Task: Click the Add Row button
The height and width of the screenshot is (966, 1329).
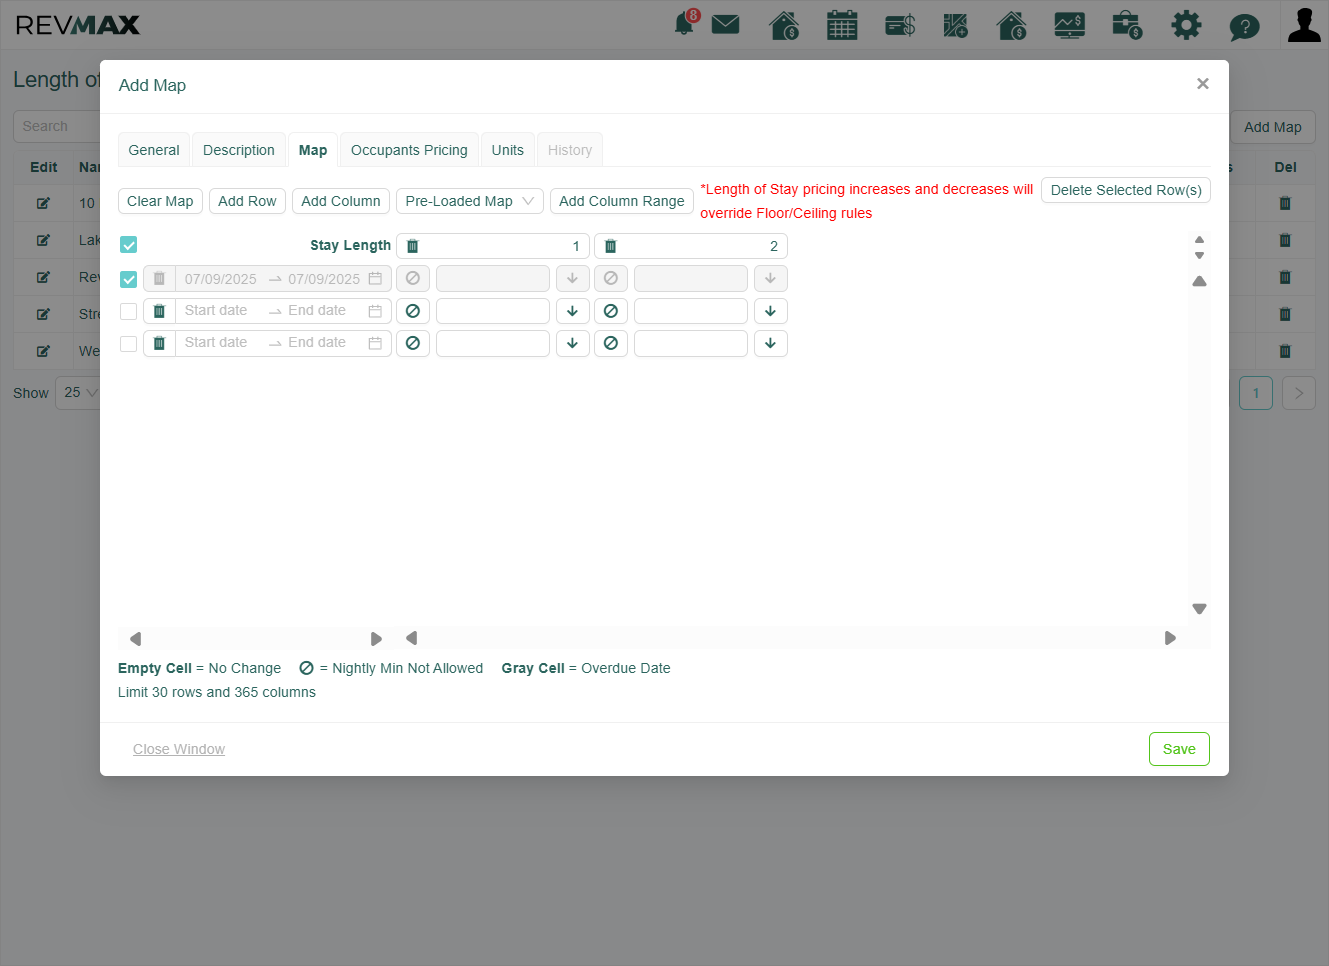Action: tap(247, 201)
